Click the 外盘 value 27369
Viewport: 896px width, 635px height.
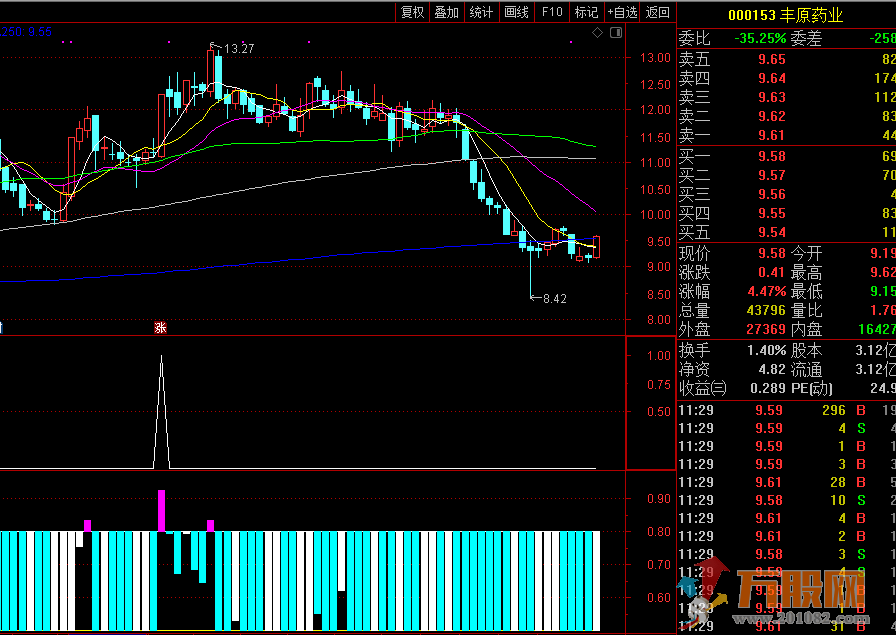[x=766, y=329]
